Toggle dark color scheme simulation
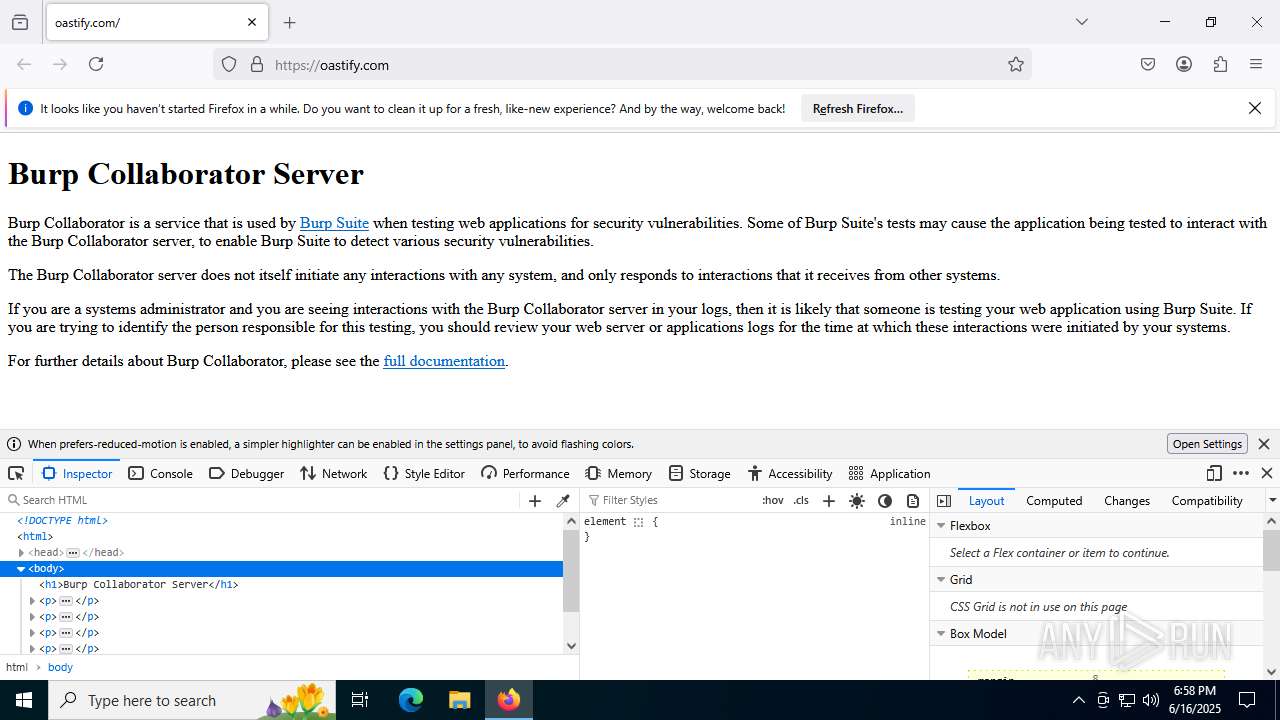 885,501
